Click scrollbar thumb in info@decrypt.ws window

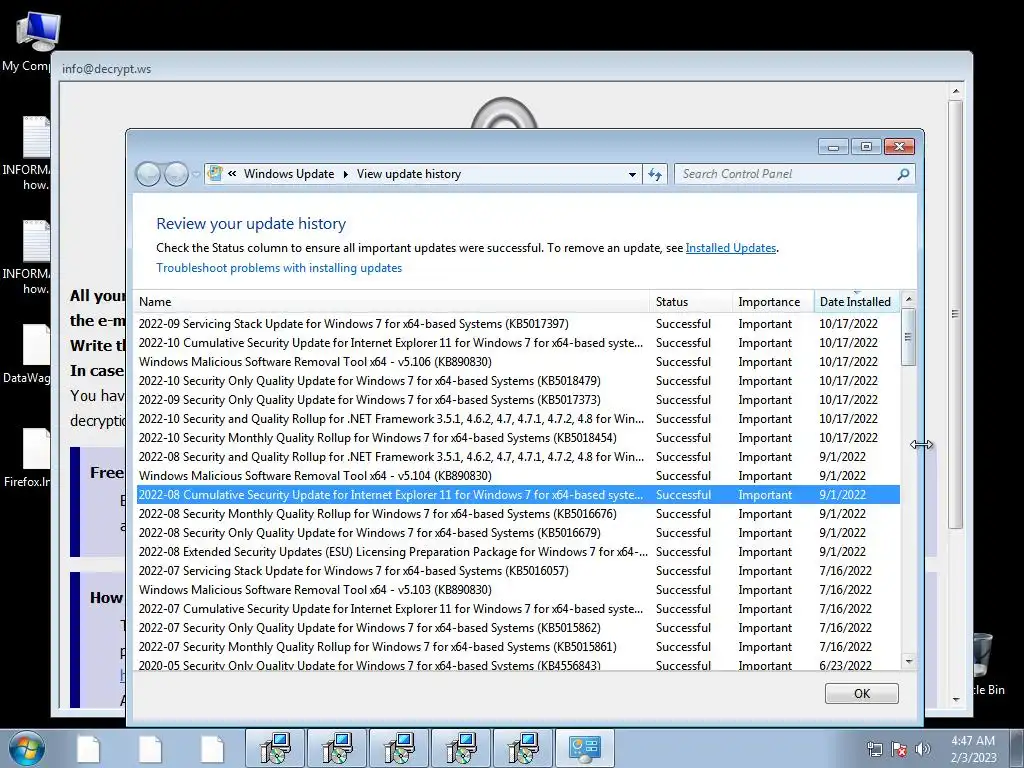pyautogui.click(x=955, y=314)
